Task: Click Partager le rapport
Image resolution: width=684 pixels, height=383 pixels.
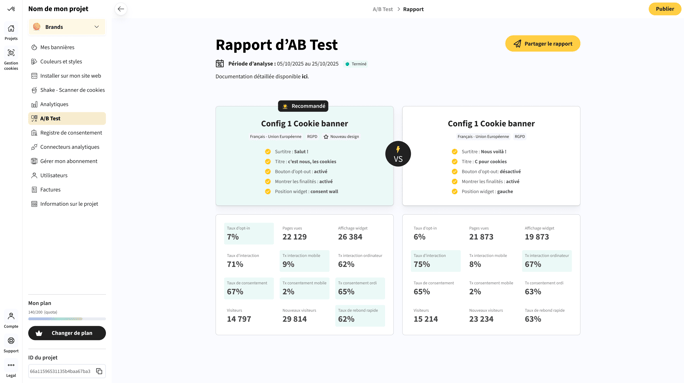Action: 543,44
